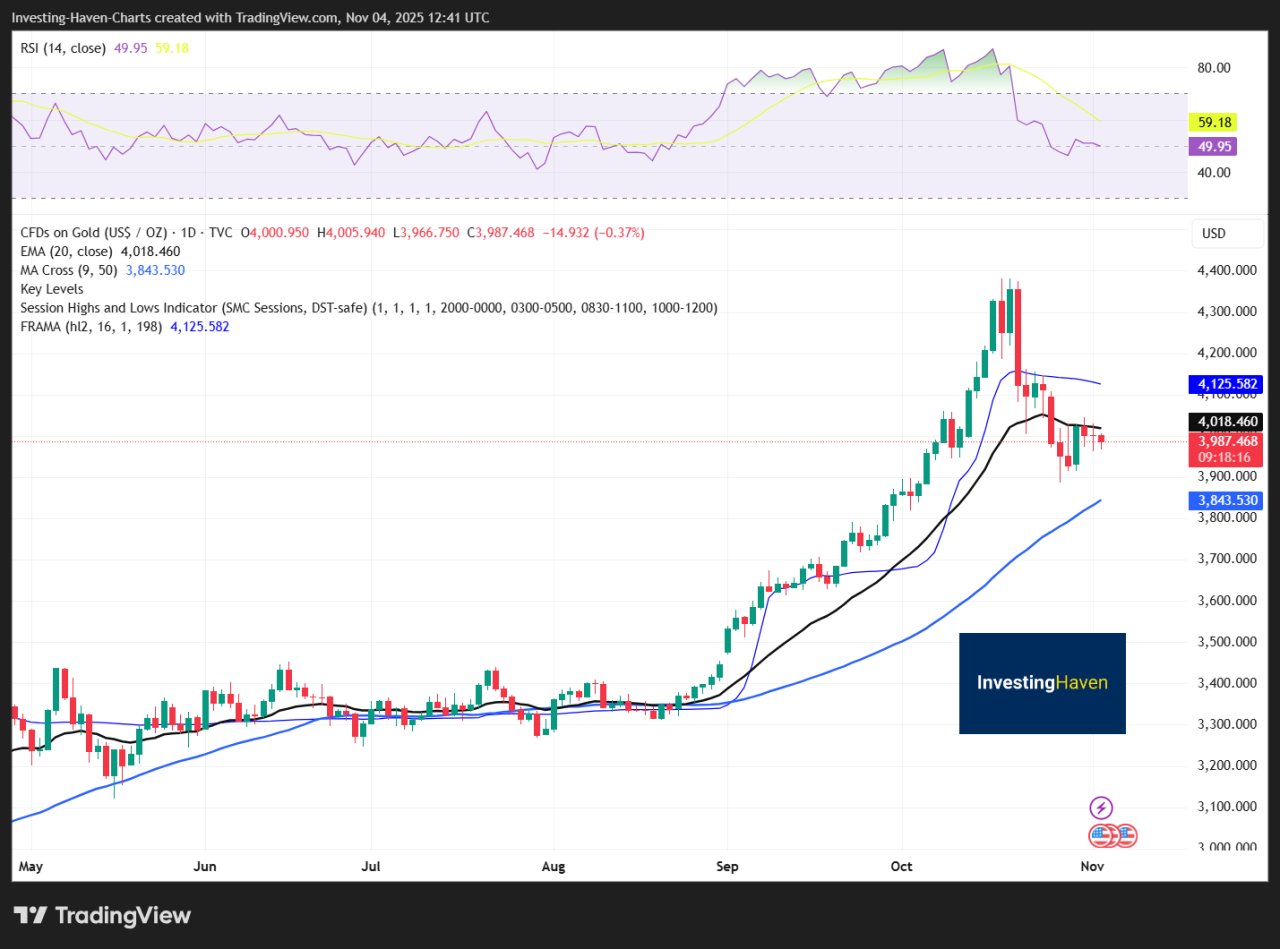Click the RSI (14, close) indicator label

coord(63,48)
